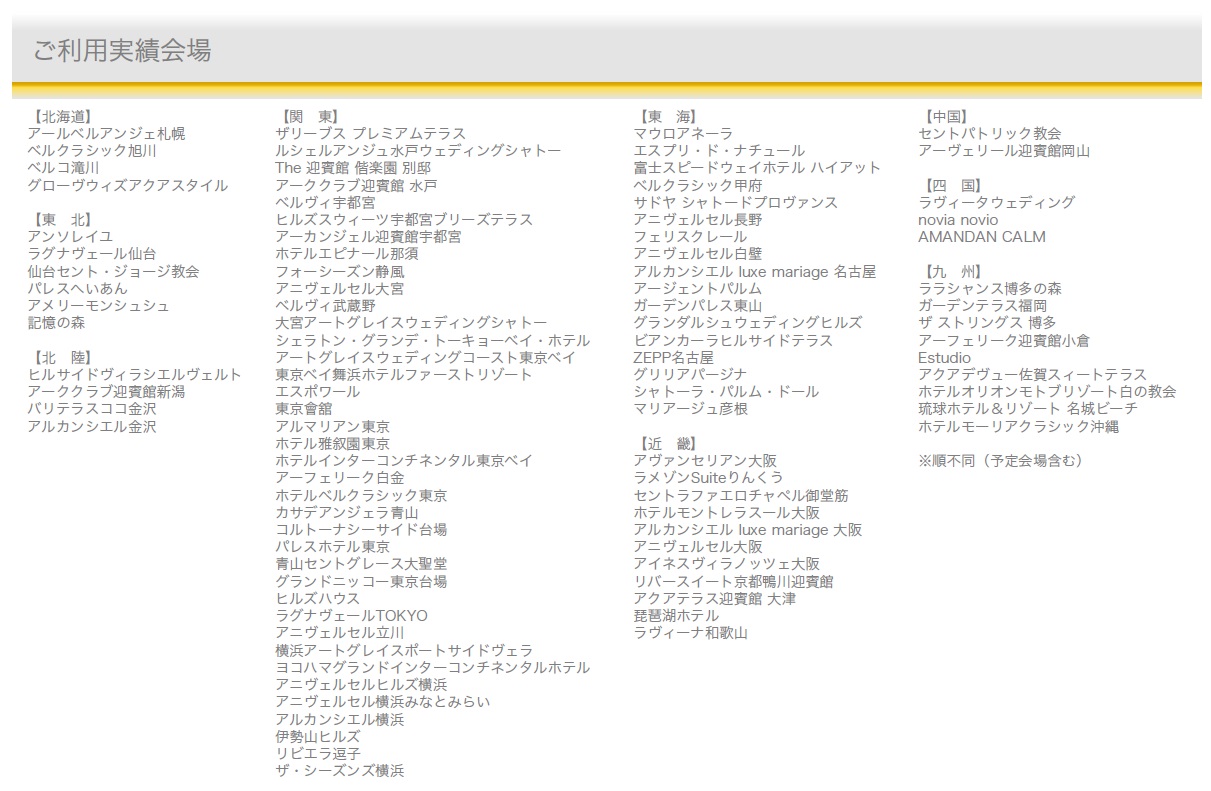Viewport: 1211px width, 791px height.
Task: Click アルカンシエル luxe mariage 名古屋
Action: (x=755, y=271)
